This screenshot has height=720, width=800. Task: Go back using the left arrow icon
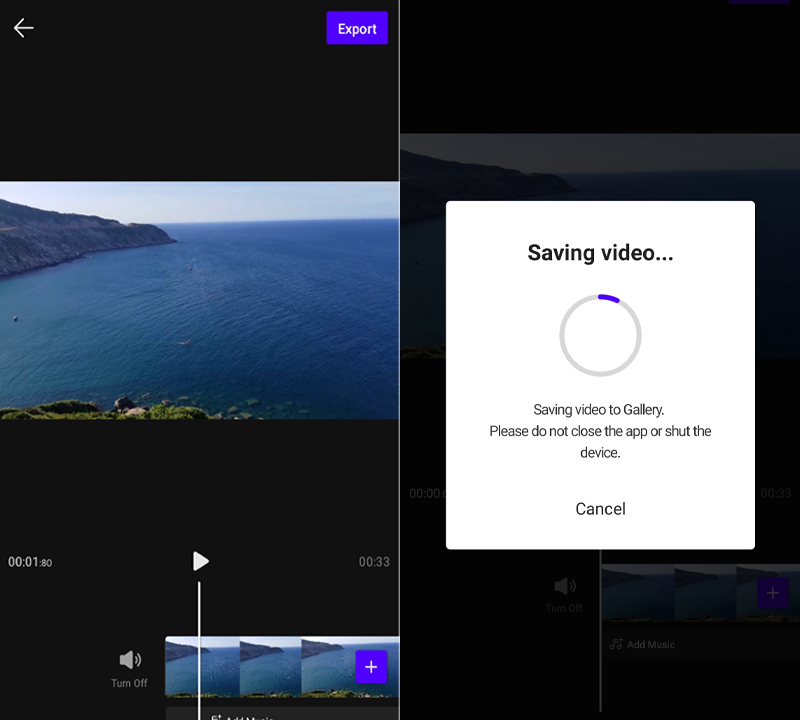[23, 28]
